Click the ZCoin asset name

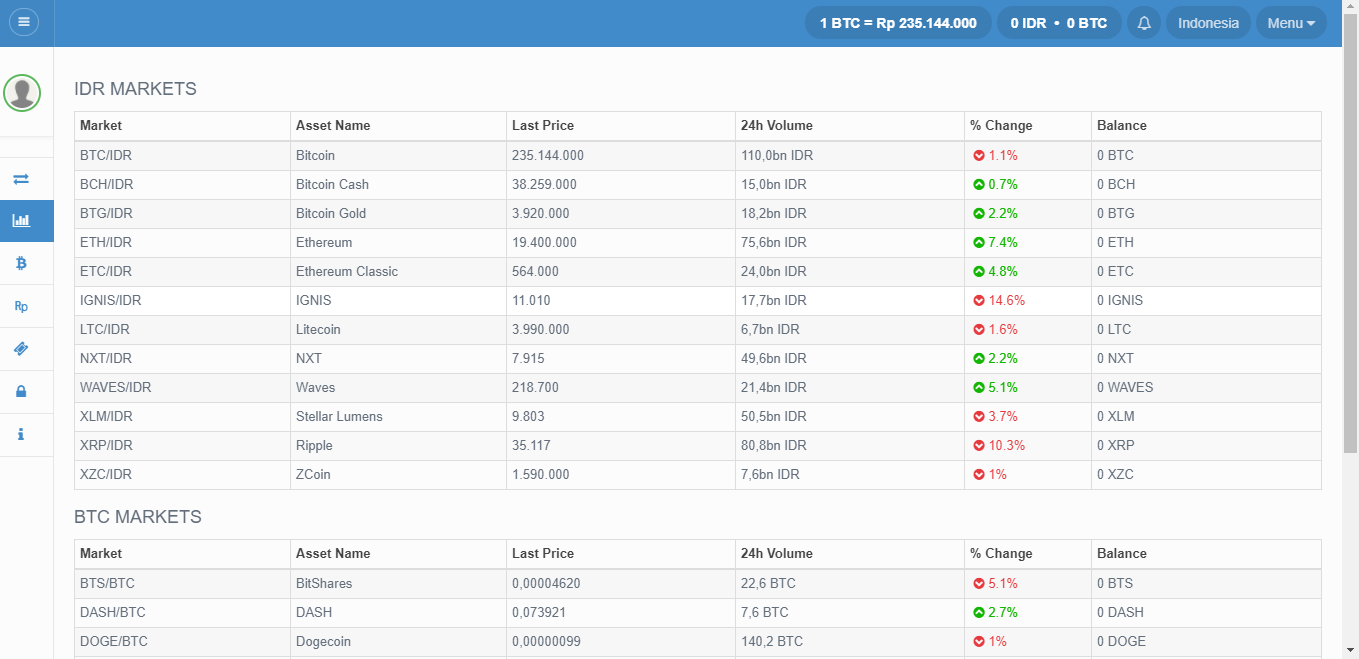(313, 475)
